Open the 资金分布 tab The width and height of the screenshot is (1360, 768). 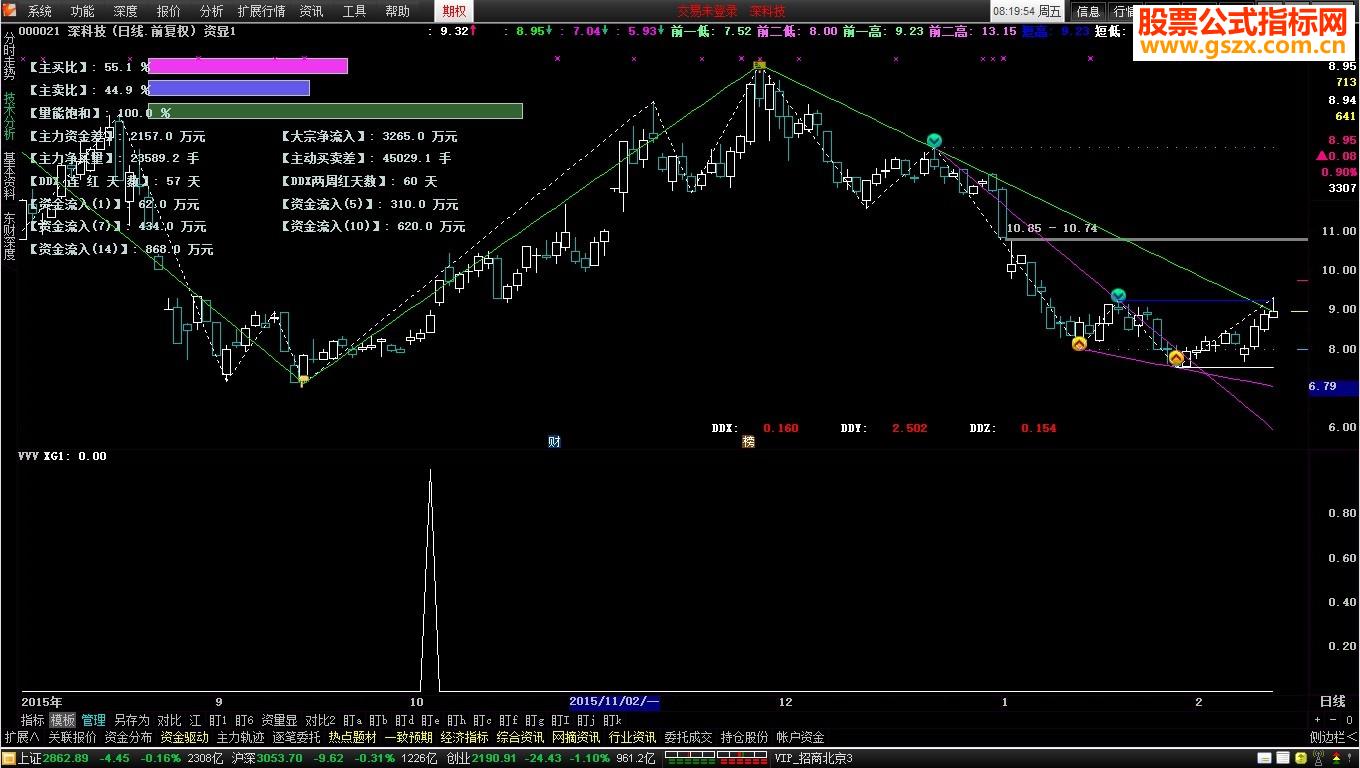click(x=128, y=737)
